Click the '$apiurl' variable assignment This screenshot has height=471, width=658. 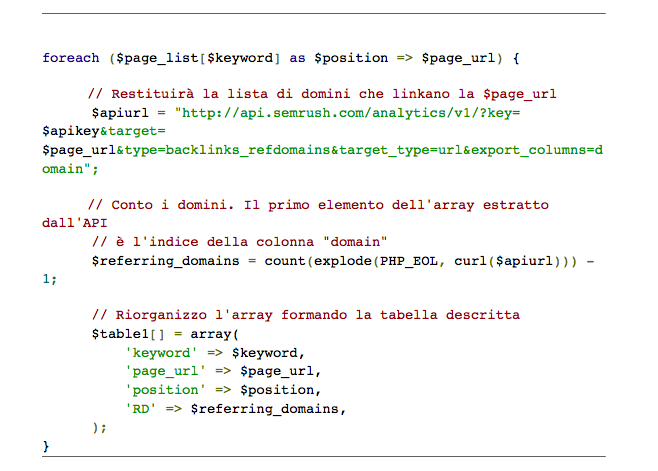pos(120,113)
